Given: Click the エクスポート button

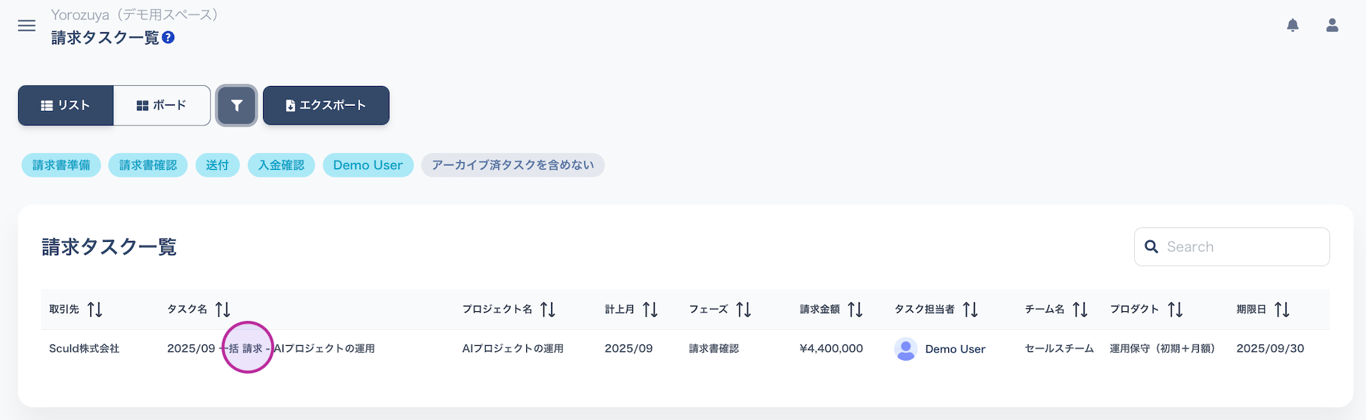Looking at the screenshot, I should [x=326, y=105].
